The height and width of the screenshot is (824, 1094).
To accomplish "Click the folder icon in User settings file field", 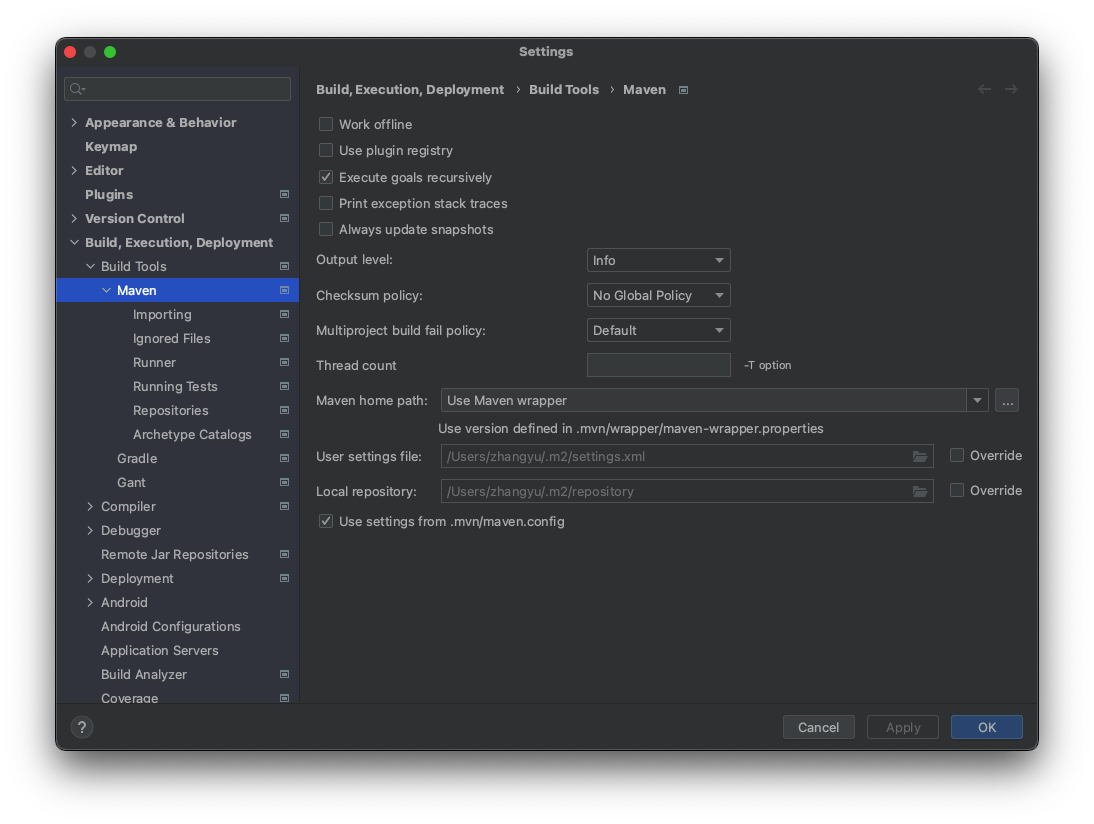I will 920,456.
